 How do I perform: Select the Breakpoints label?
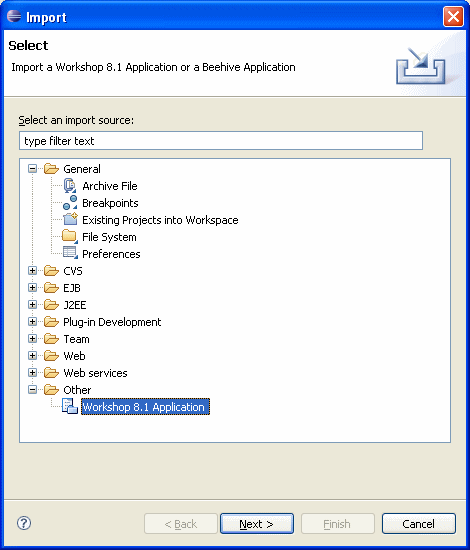point(110,203)
